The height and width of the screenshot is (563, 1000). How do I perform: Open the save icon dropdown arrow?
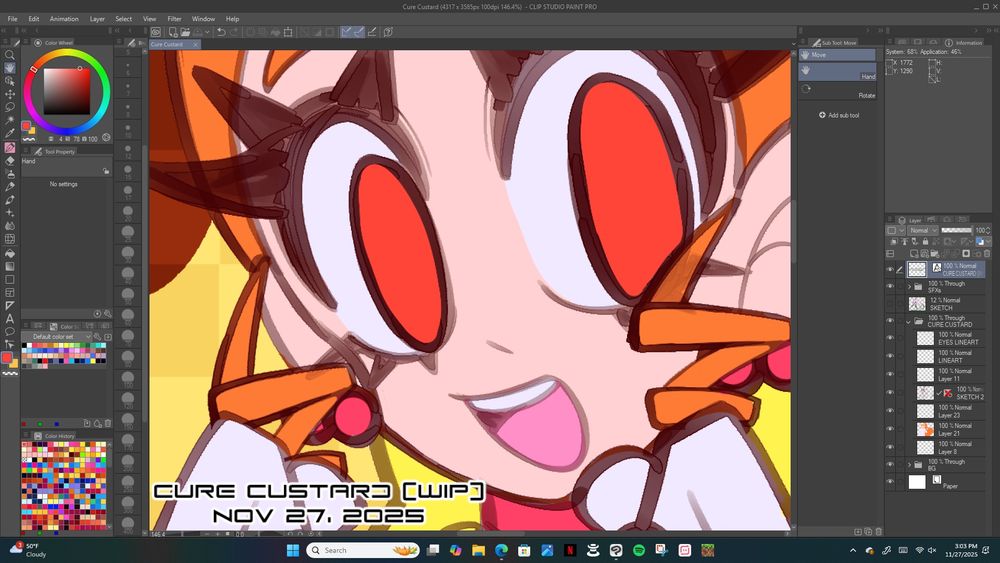(x=207, y=32)
